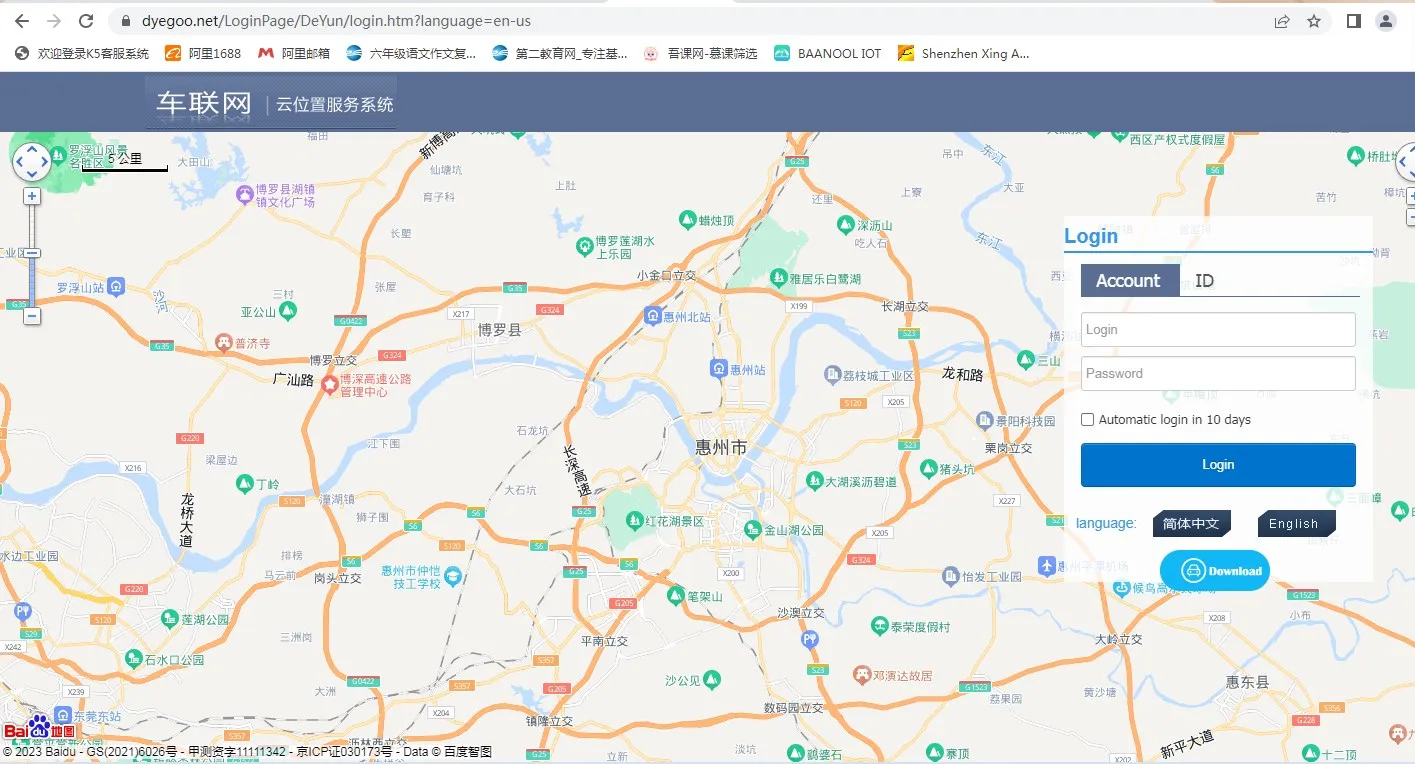Collapse the panel using the right-edge arrow
The height and width of the screenshot is (764, 1415).
click(1404, 162)
